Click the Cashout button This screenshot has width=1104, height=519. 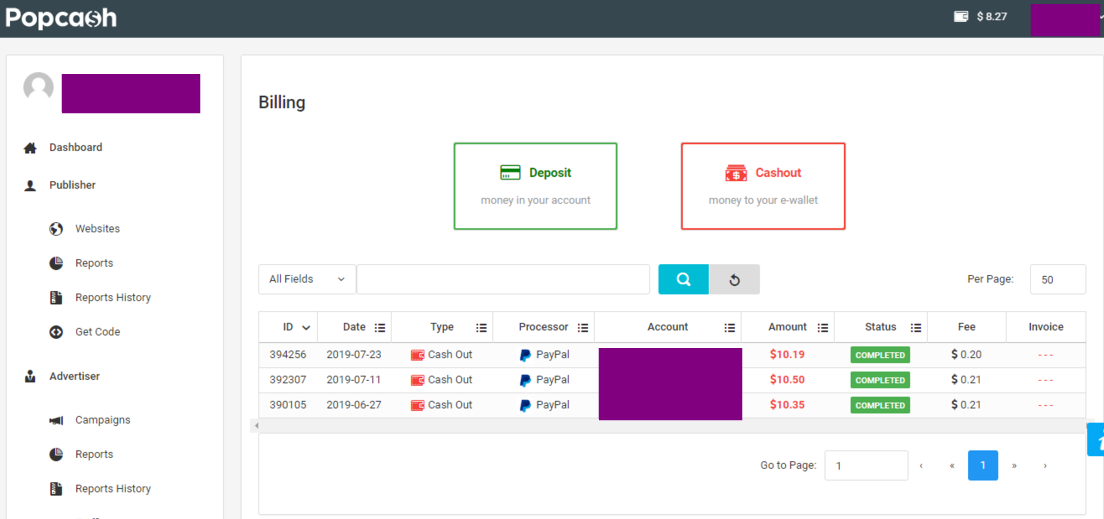pyautogui.click(x=763, y=186)
